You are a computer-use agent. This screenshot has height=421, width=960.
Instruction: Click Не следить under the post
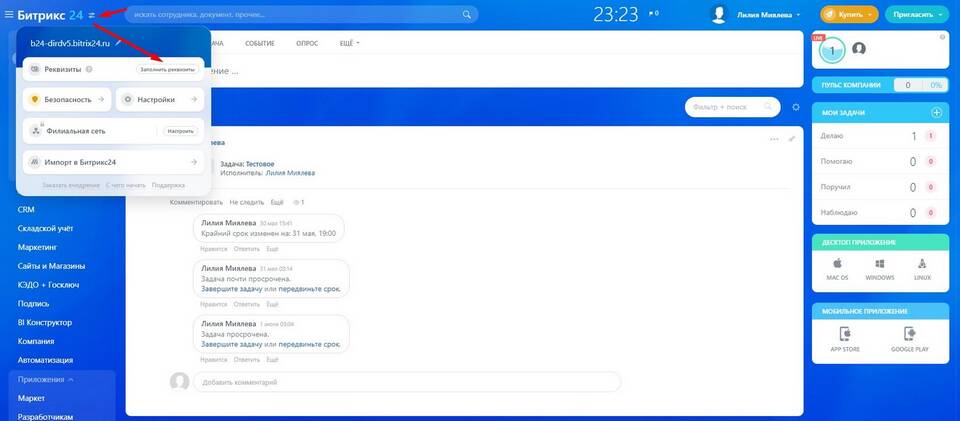click(247, 202)
